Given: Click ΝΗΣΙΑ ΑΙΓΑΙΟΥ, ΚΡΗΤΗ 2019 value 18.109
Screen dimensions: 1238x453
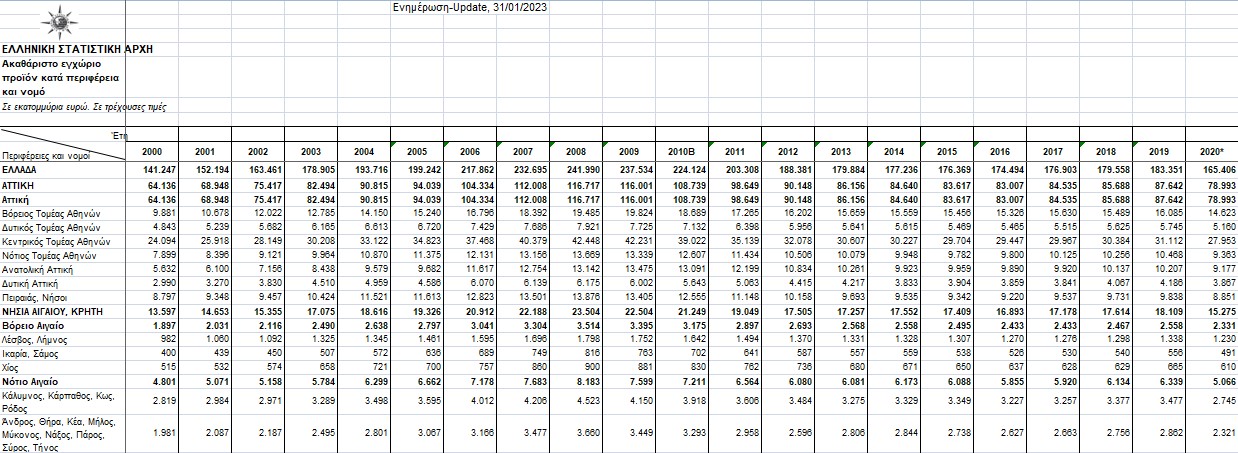Looking at the screenshot, I should [1168, 312].
